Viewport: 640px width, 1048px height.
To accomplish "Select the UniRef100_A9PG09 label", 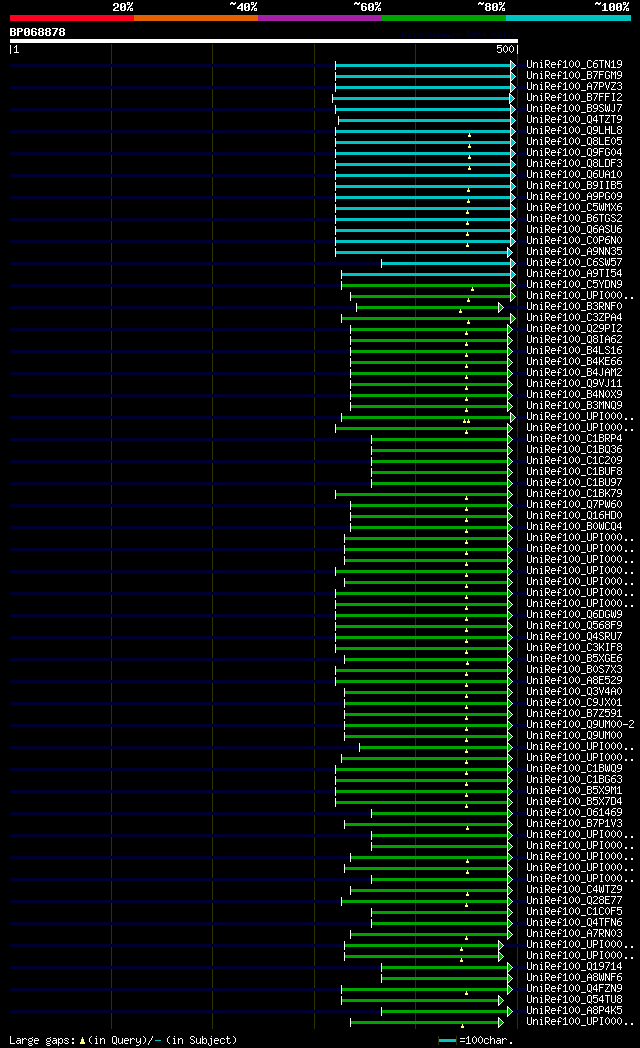I will (x=574, y=196).
